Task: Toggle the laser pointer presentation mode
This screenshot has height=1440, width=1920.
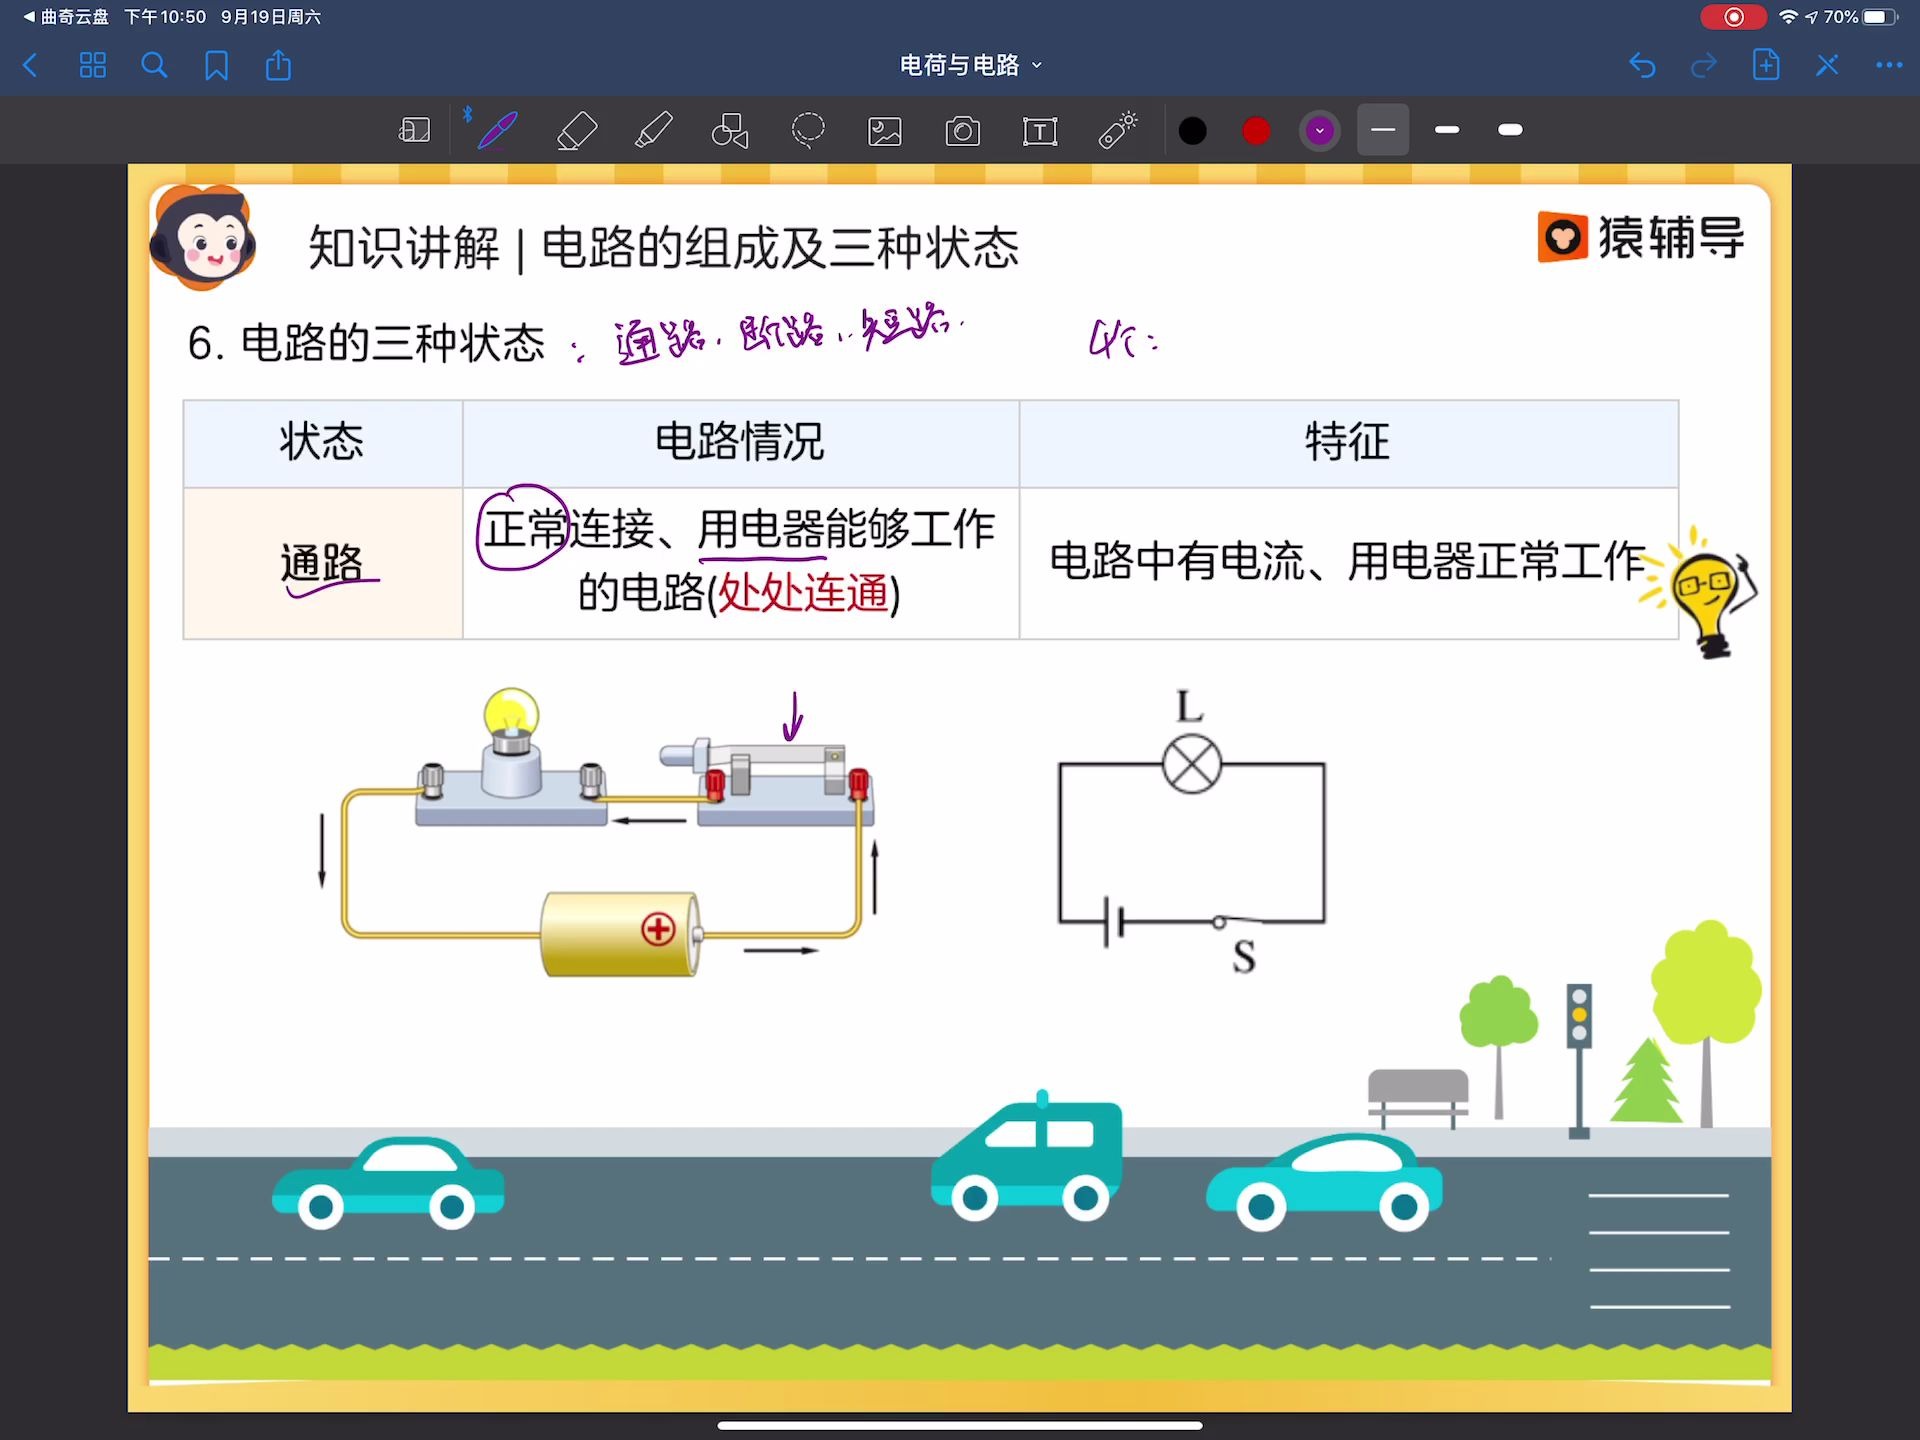Action: point(1117,130)
